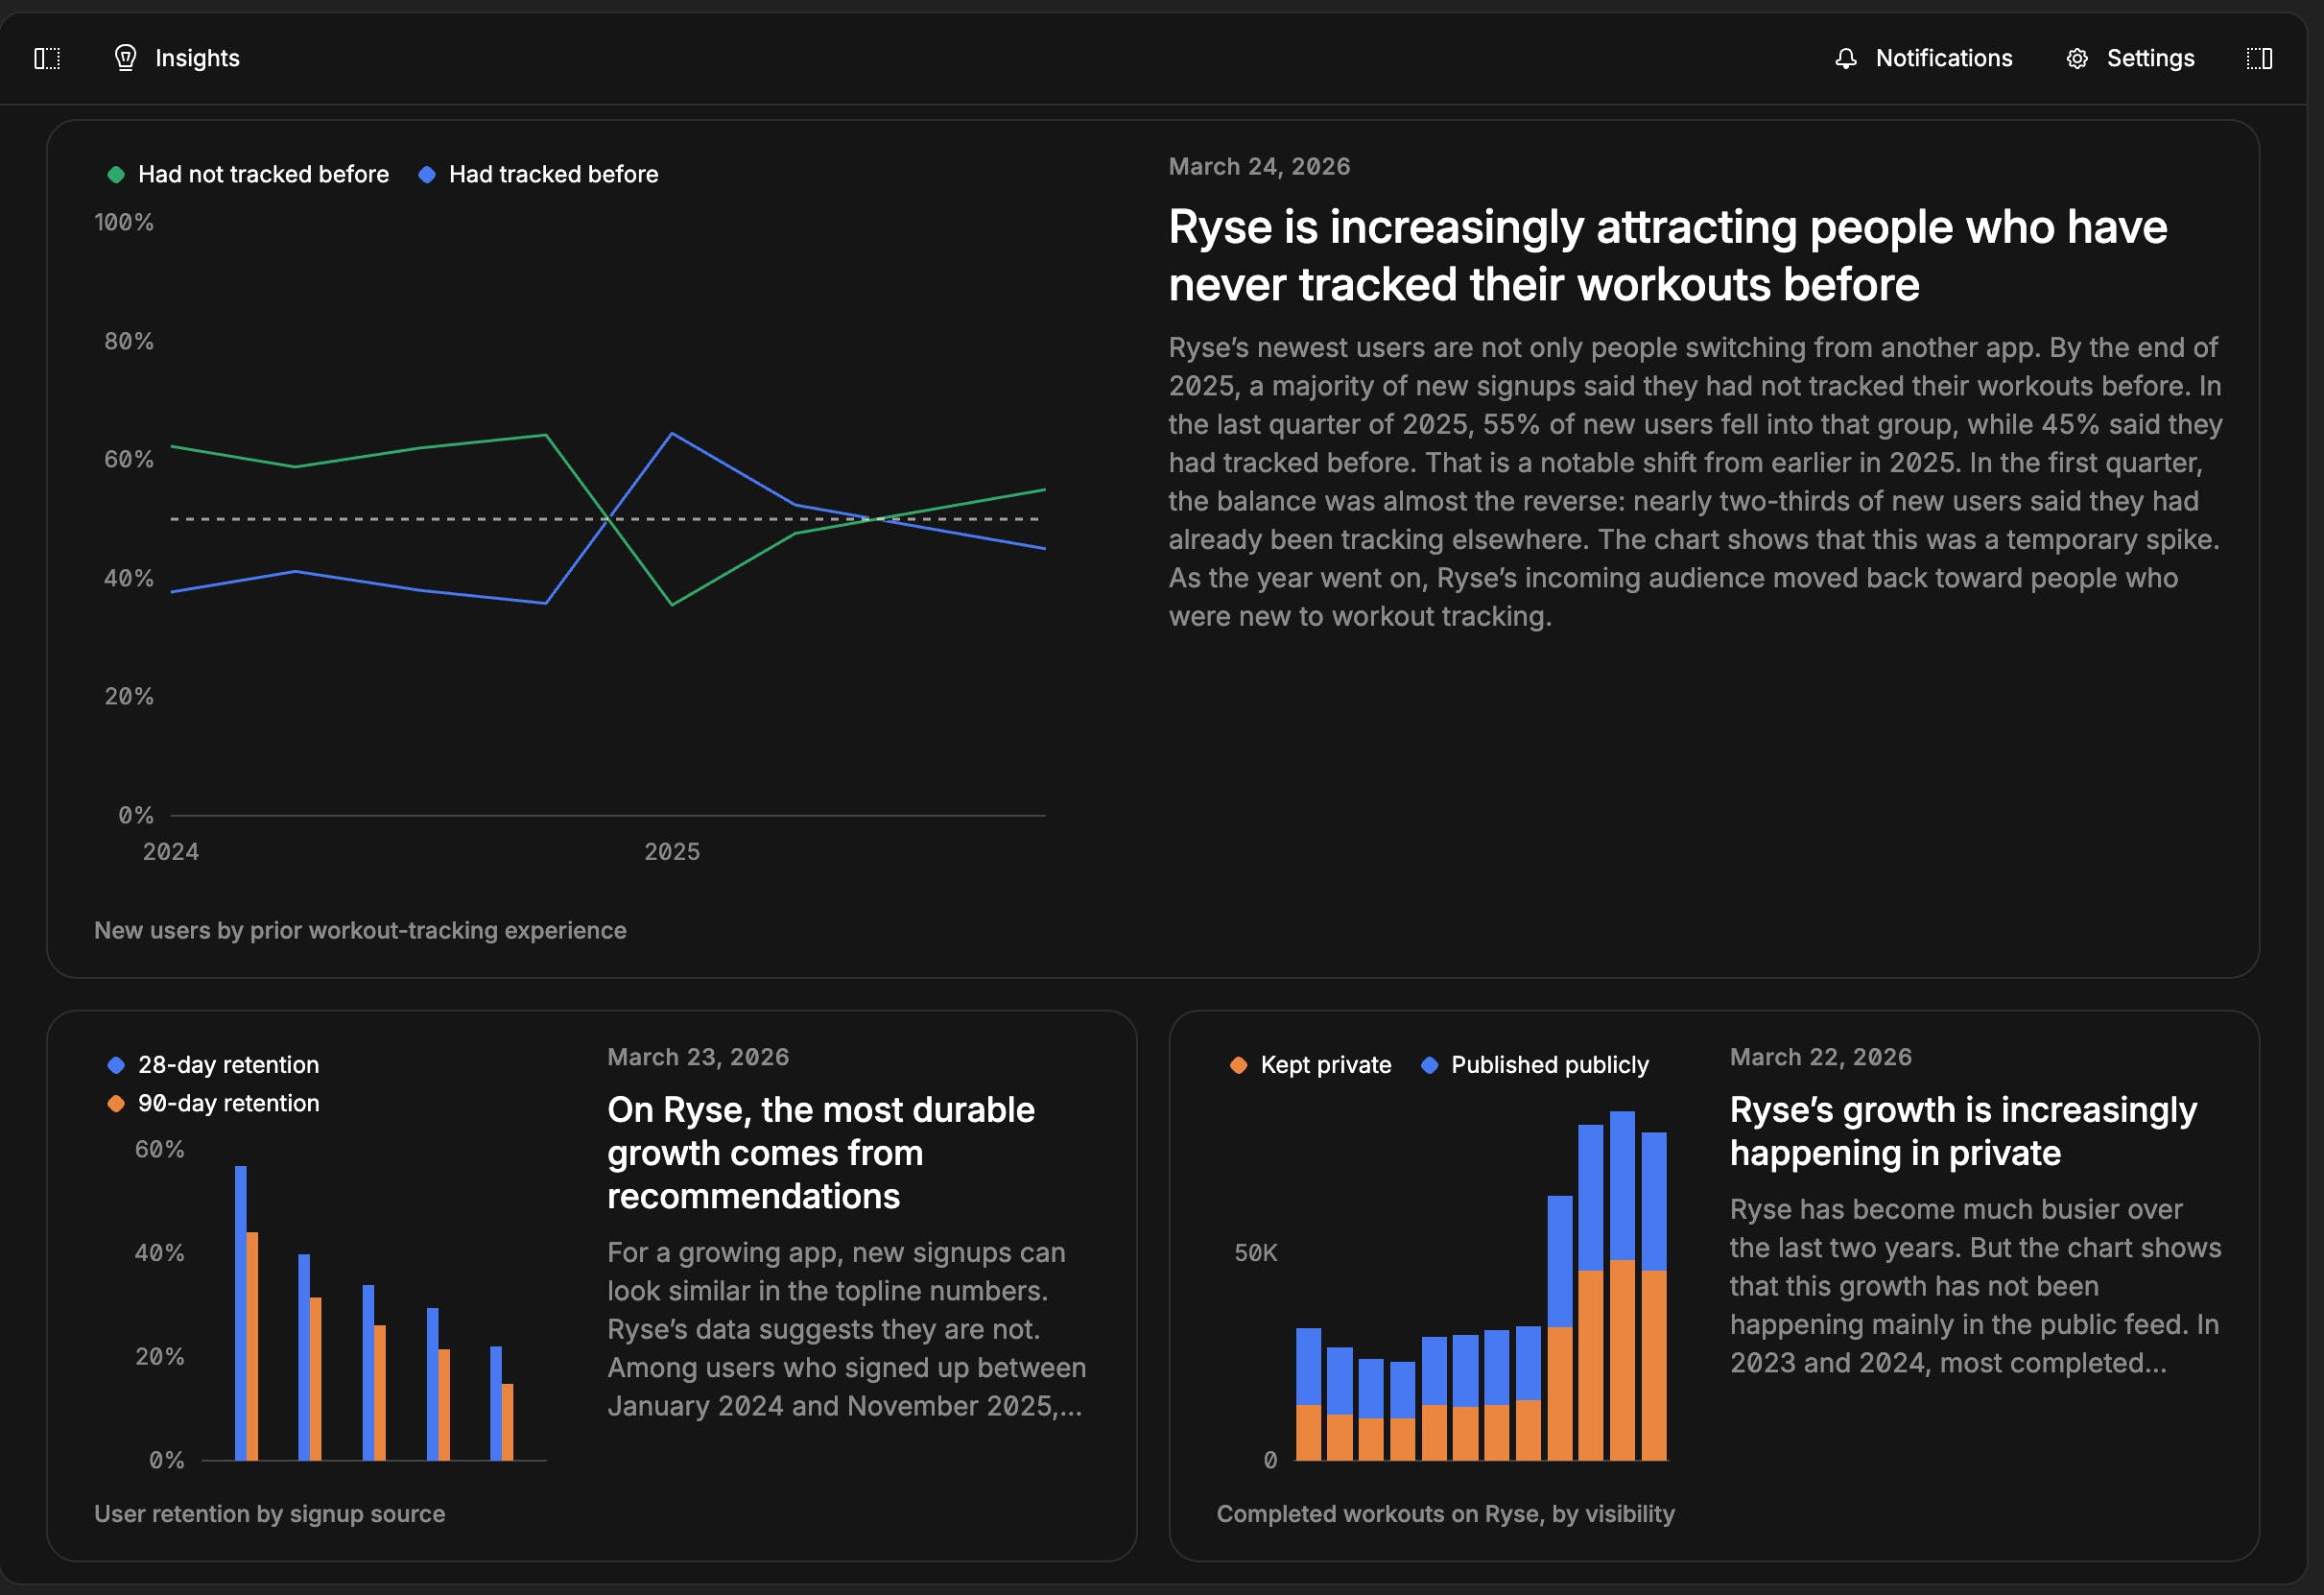2324x1595 pixels.
Task: Toggle the right sidebar panel icon
Action: 2258,58
